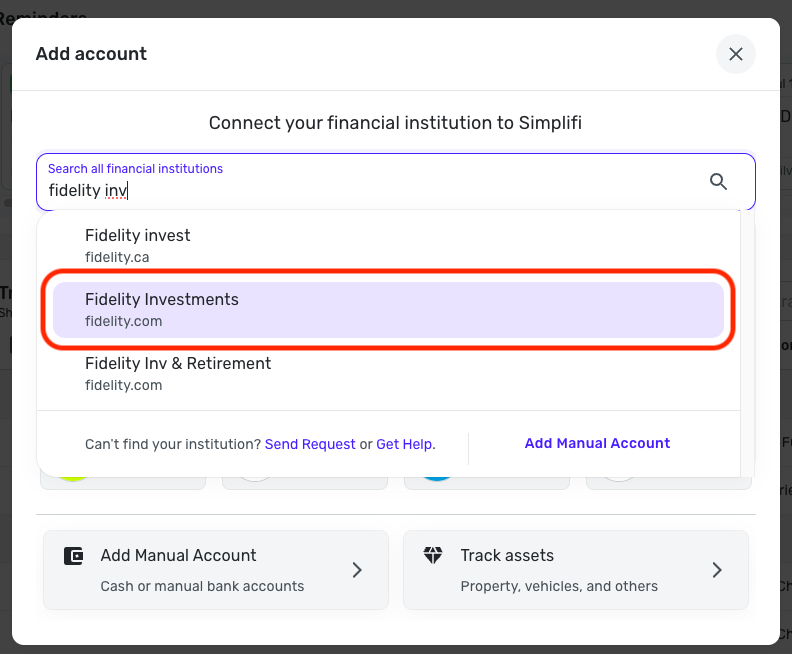The height and width of the screenshot is (654, 792).
Task: Open the Property, vehicles, and others card
Action: pos(559,586)
